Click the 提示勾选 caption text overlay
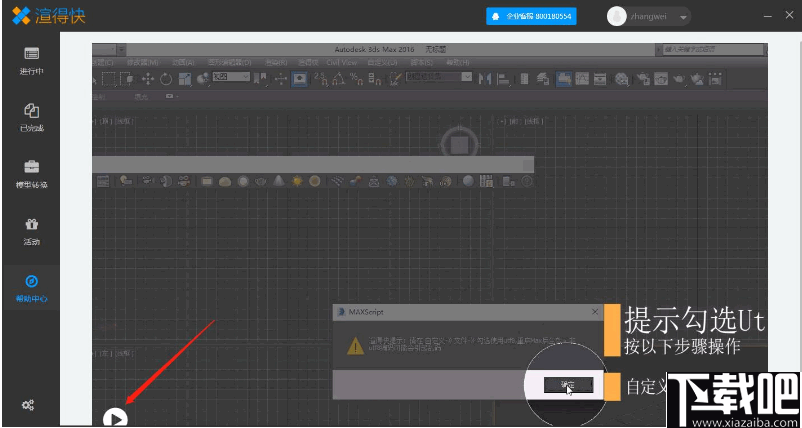The height and width of the screenshot is (428, 802). [x=694, y=322]
